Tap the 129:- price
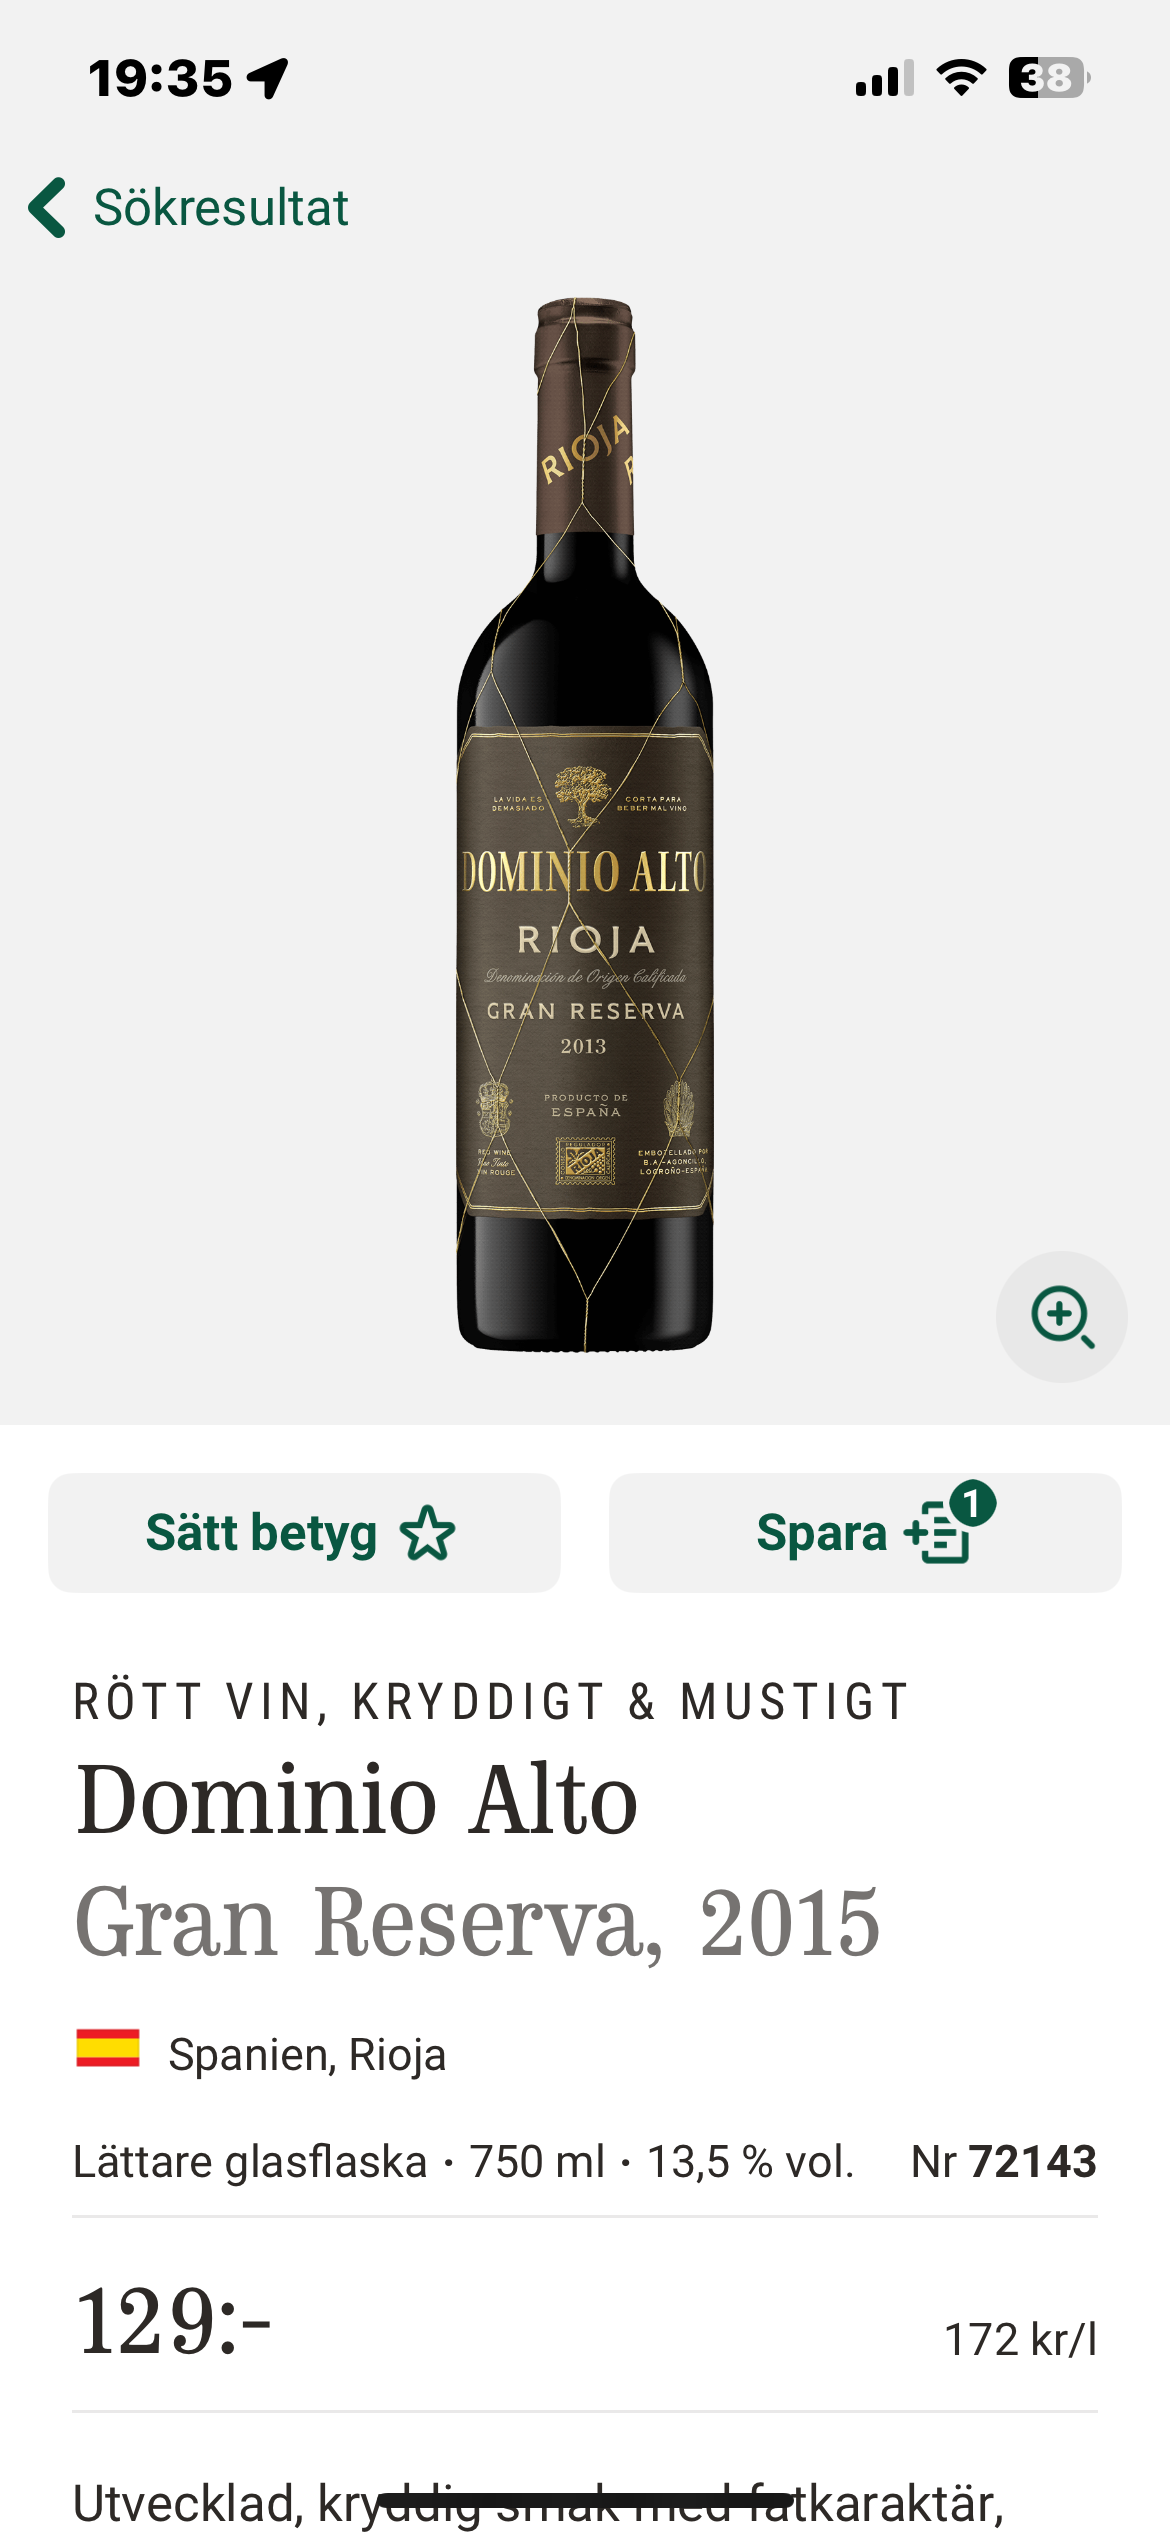 pyautogui.click(x=174, y=2321)
